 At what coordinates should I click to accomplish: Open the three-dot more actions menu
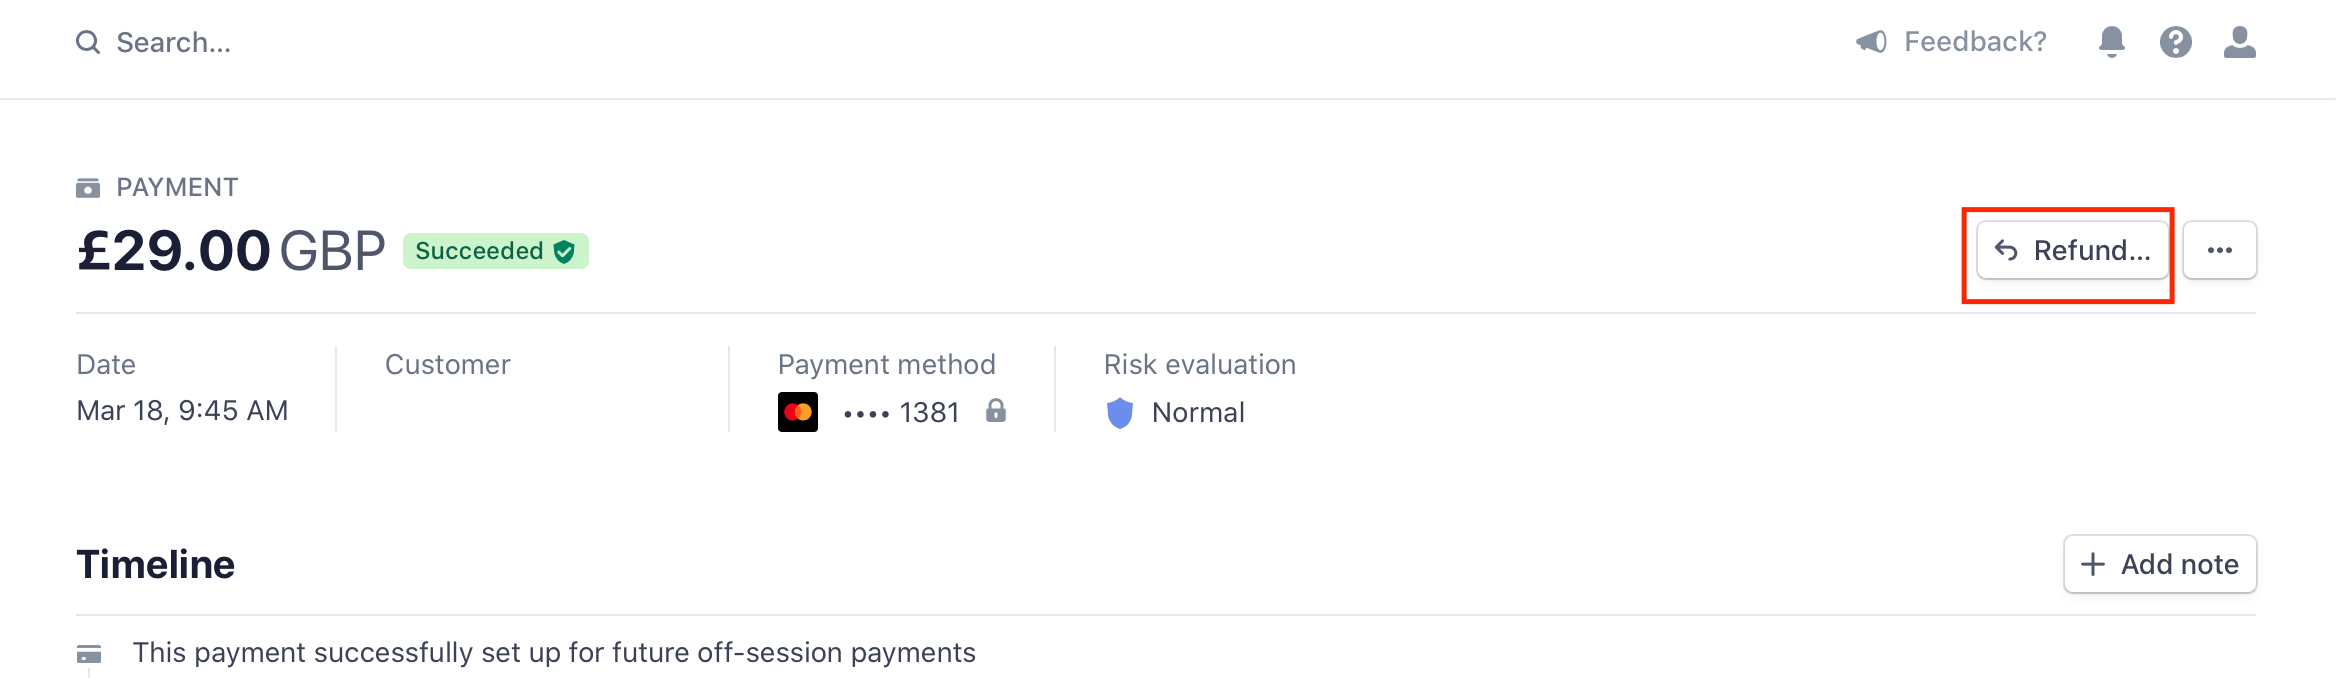point(2219,250)
